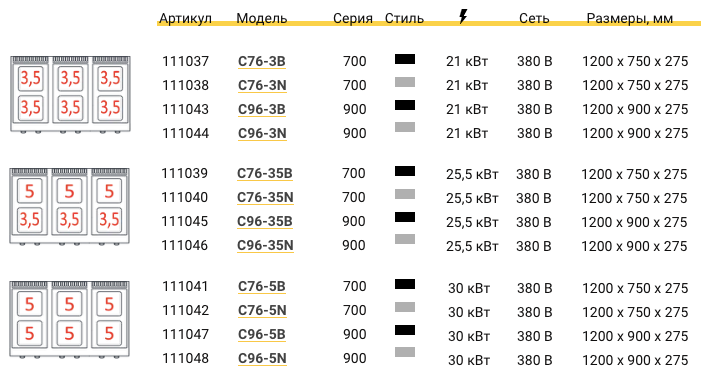Click the mixed 5 and 3,5 burner stove image
The image size is (701, 379).
69,206
